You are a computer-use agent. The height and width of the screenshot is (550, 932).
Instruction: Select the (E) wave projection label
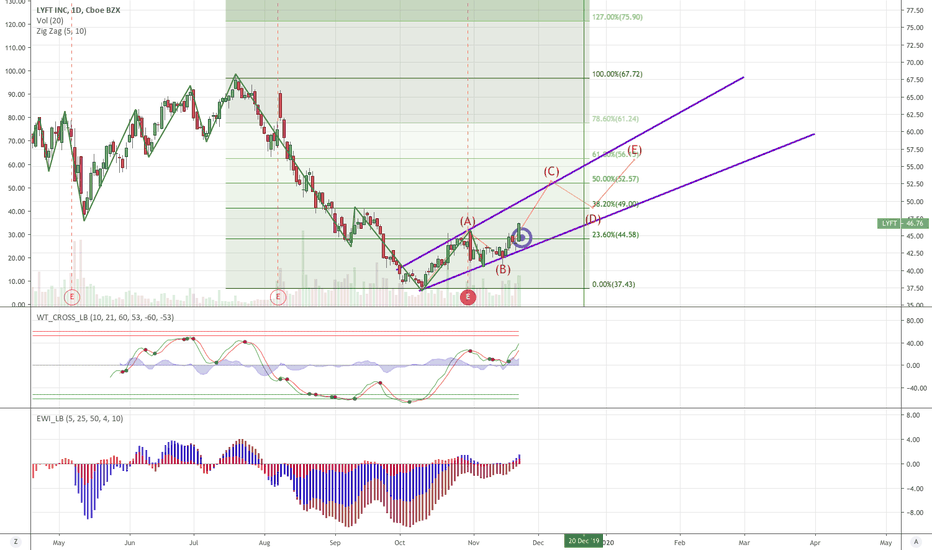(x=635, y=149)
